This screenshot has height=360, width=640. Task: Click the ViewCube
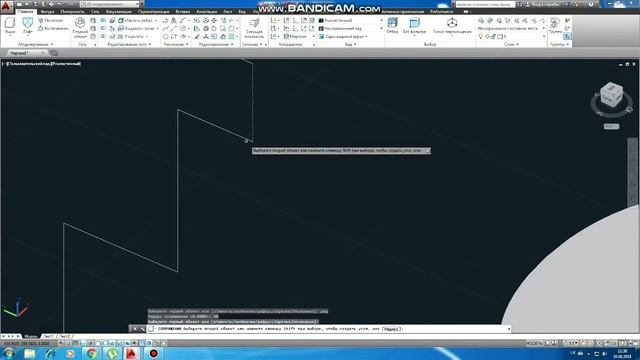(x=611, y=95)
